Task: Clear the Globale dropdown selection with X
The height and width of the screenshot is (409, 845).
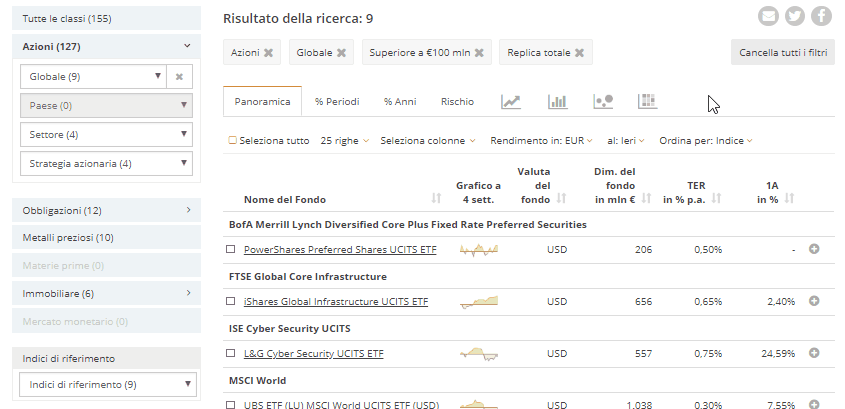Action: tap(179, 76)
